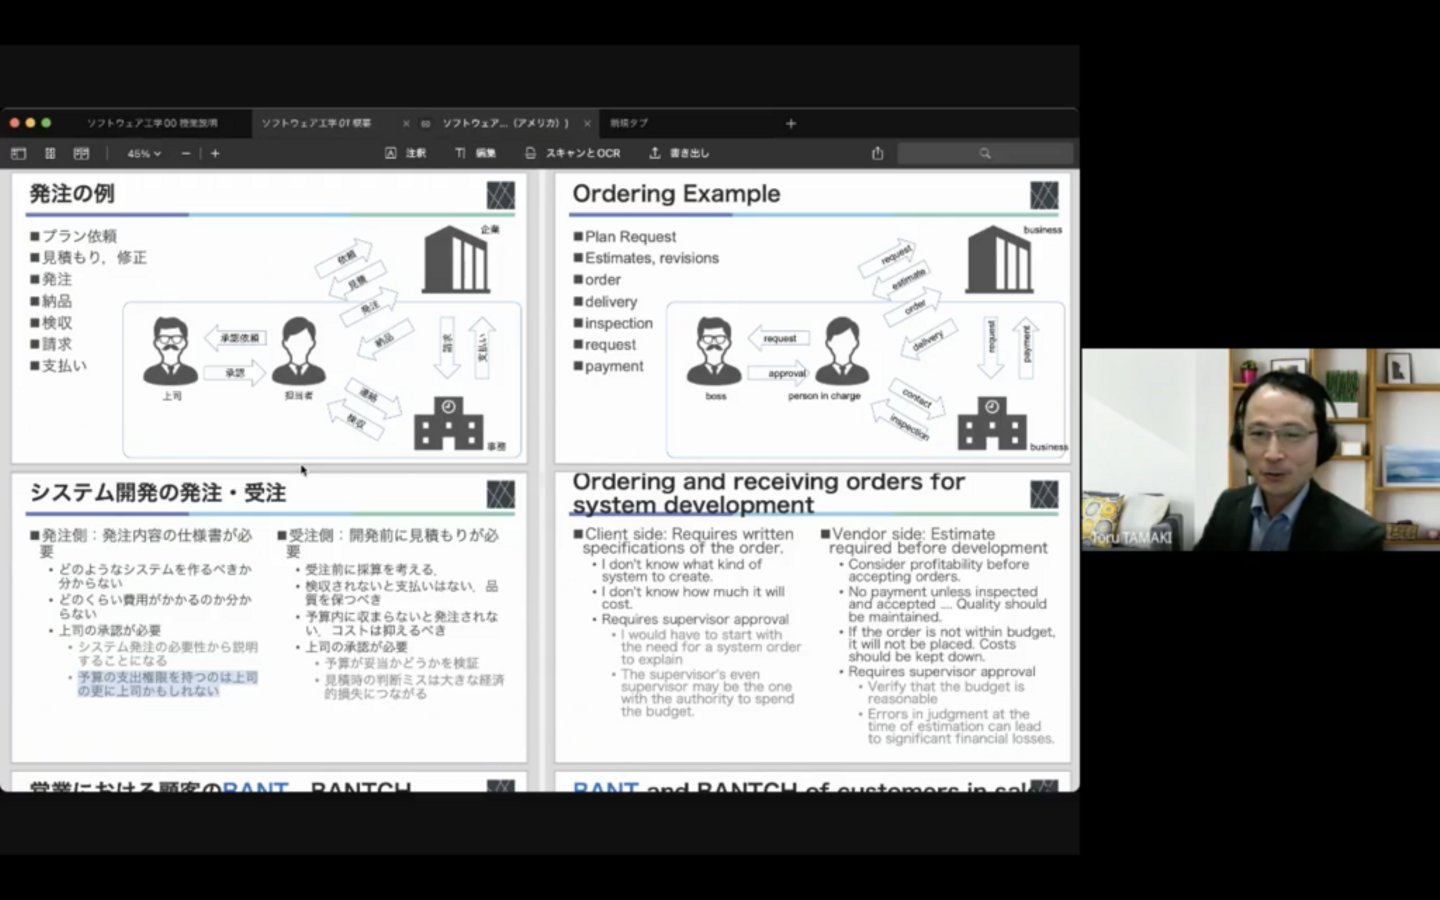
Task: Click Toru TAMAKI's video tile
Action: click(1260, 449)
